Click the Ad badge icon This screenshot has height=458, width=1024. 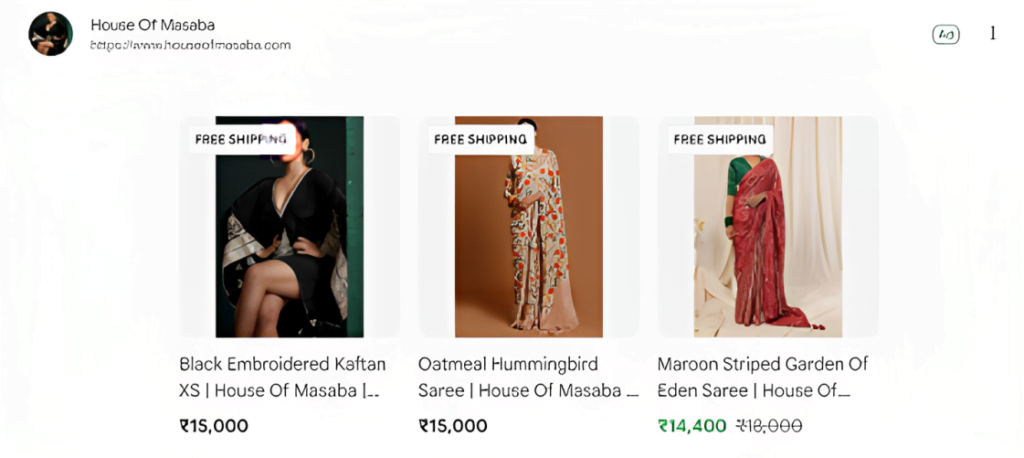945,34
